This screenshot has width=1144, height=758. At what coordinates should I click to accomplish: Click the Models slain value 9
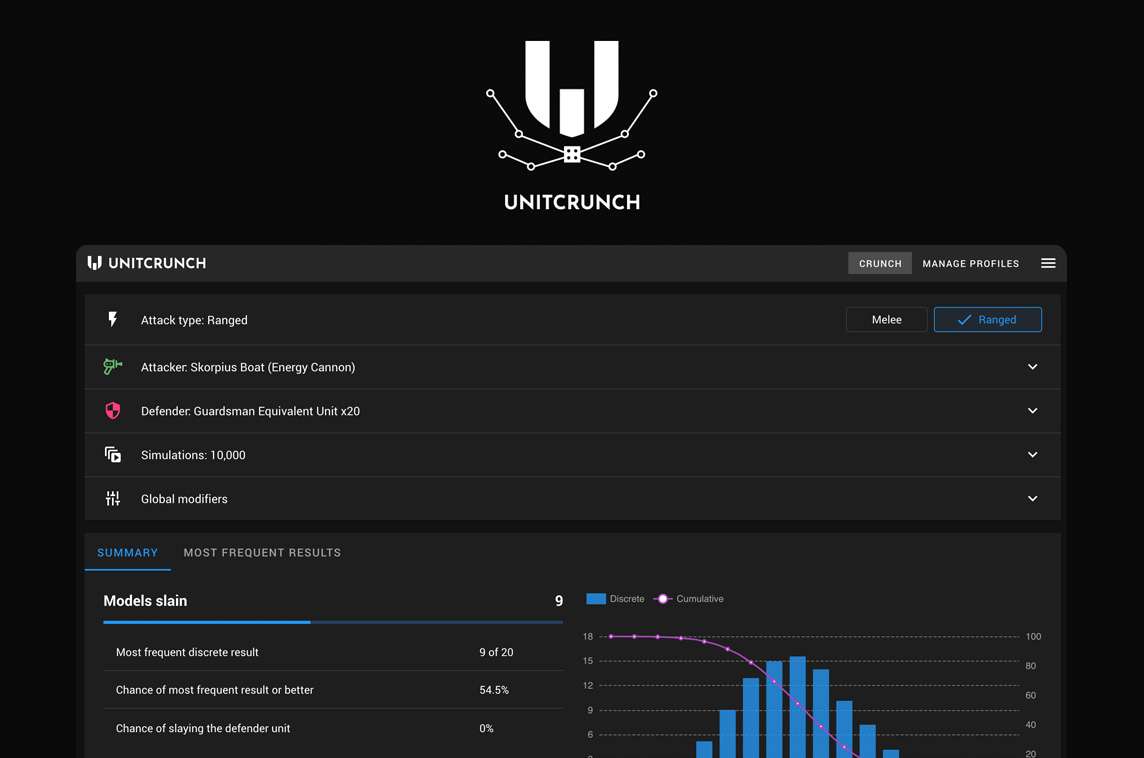click(x=559, y=601)
